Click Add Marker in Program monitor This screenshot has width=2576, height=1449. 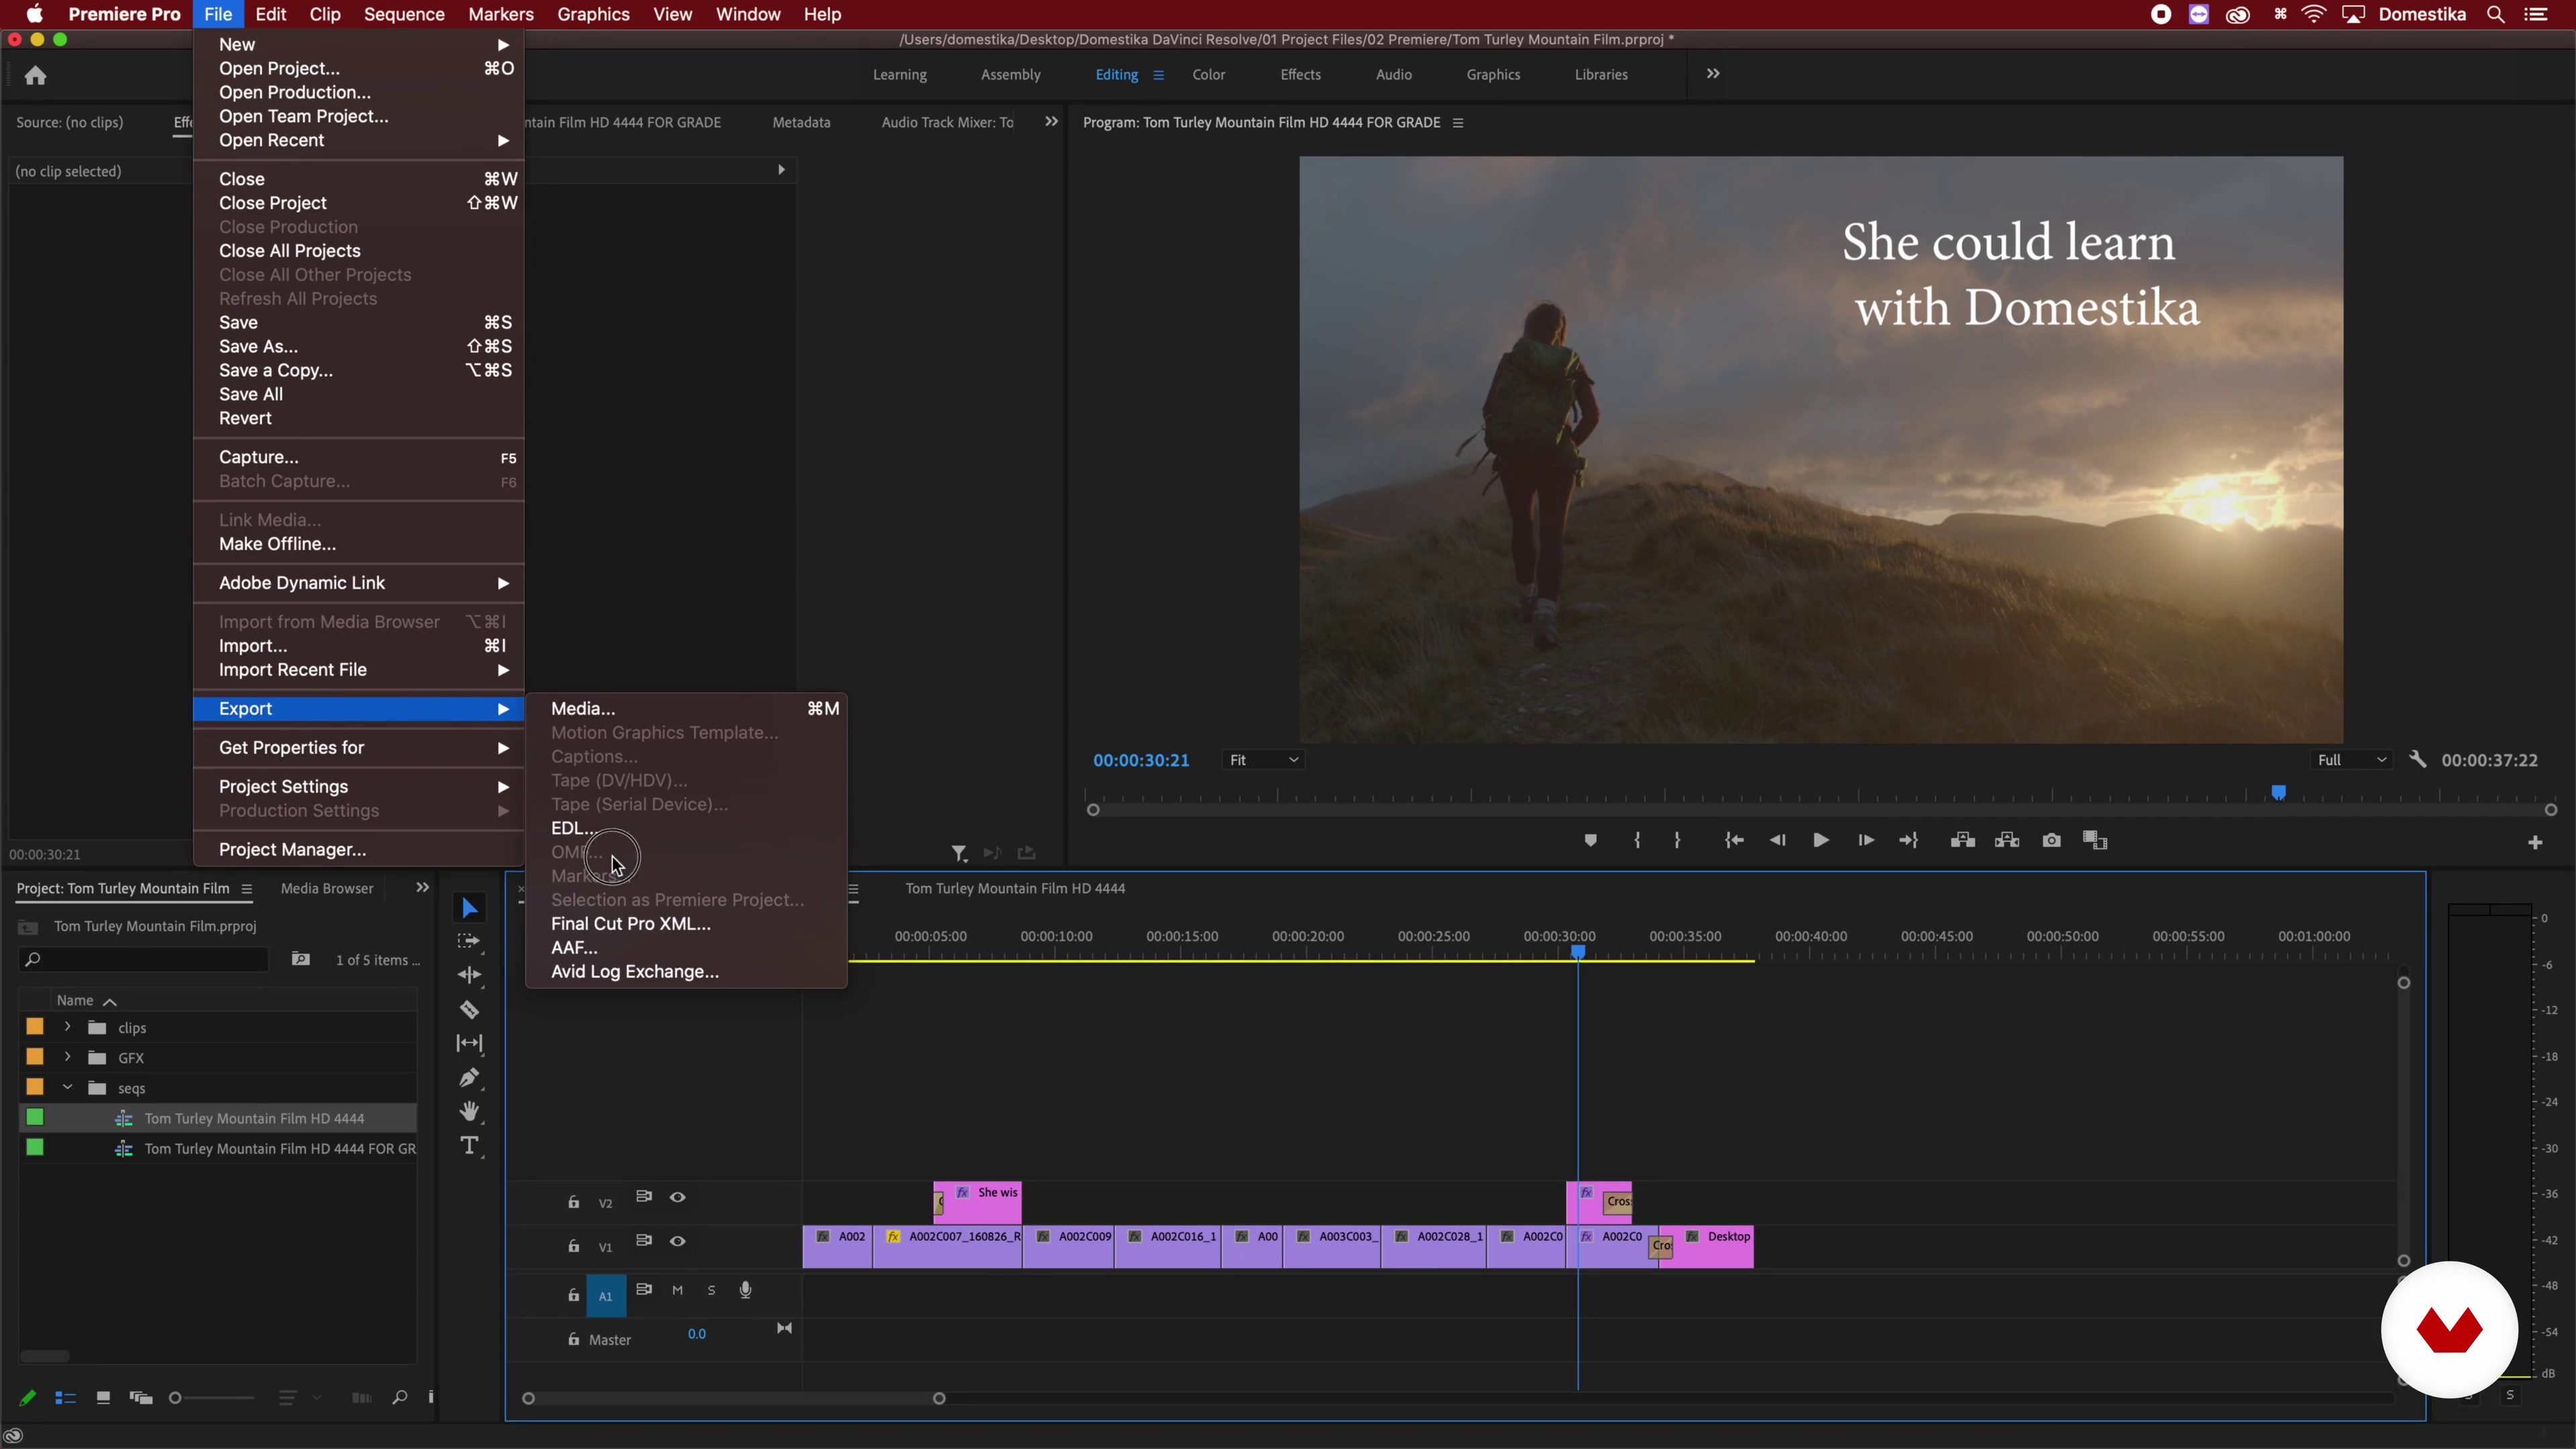[1590, 841]
